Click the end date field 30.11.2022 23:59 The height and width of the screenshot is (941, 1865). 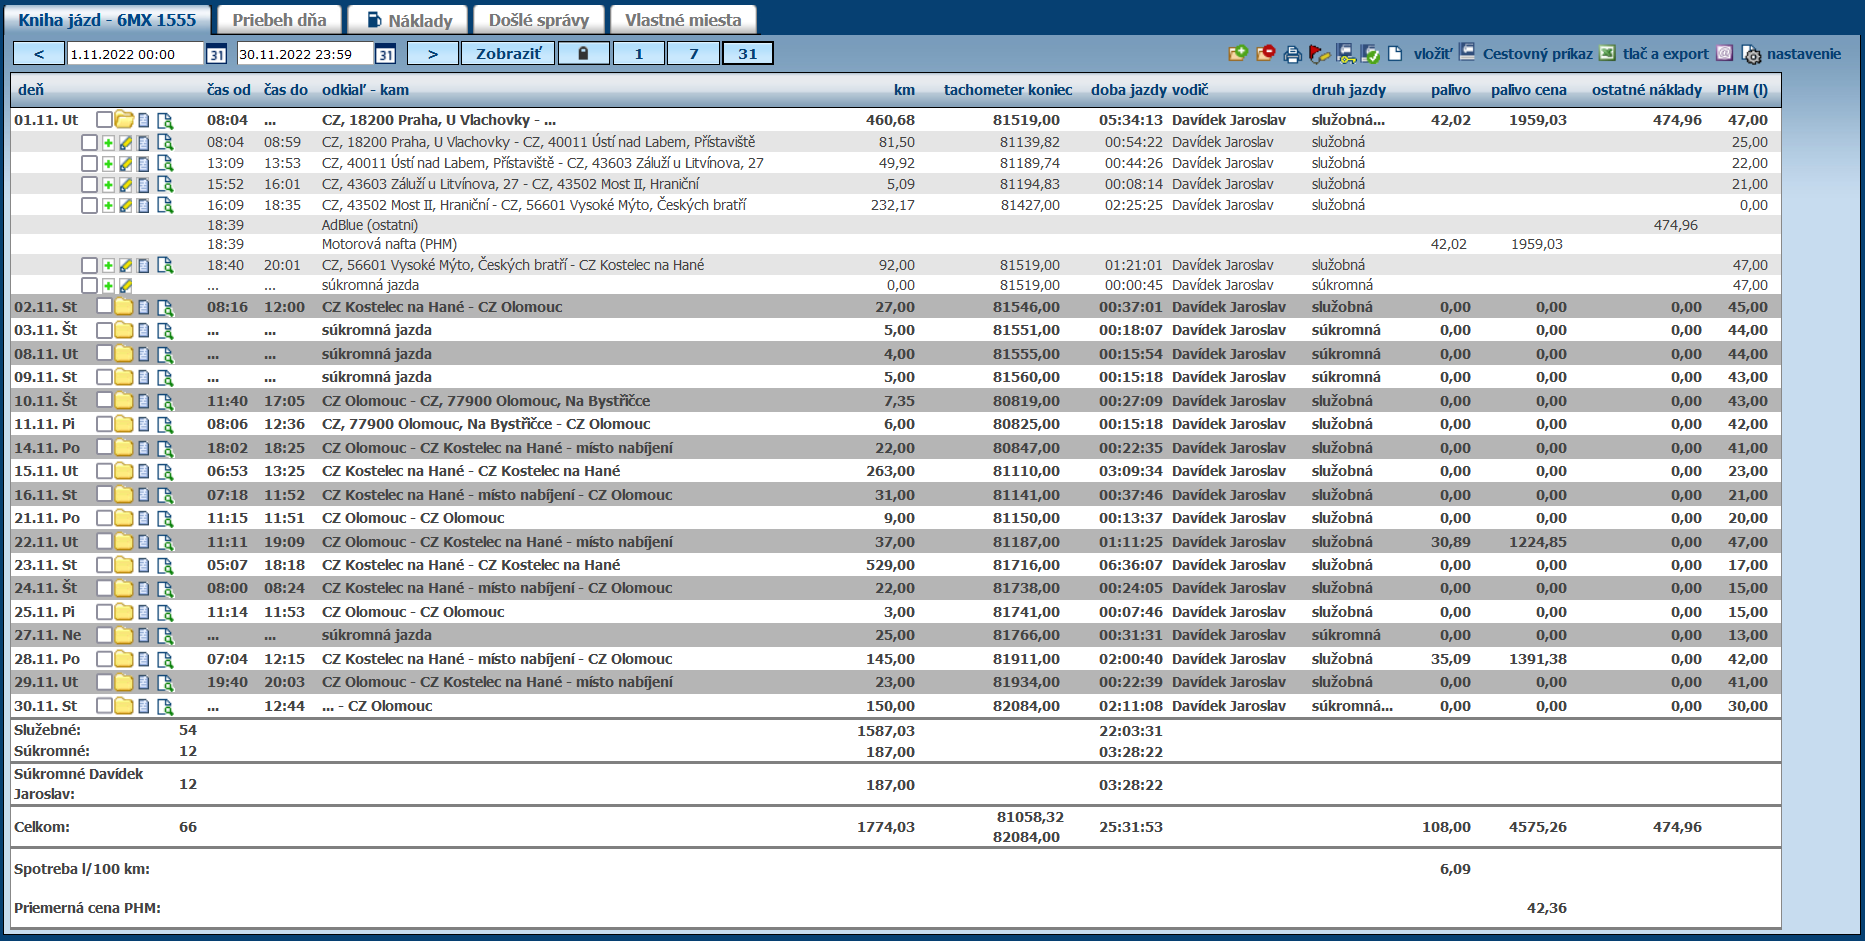click(304, 54)
